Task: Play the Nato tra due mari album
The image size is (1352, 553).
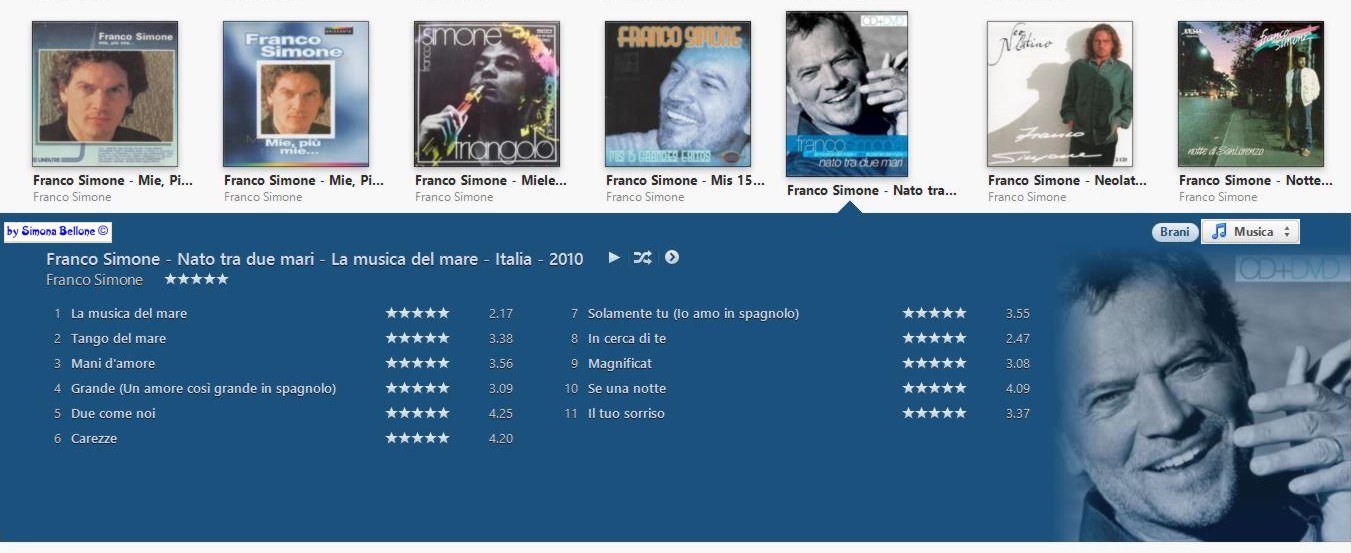Action: (x=614, y=257)
